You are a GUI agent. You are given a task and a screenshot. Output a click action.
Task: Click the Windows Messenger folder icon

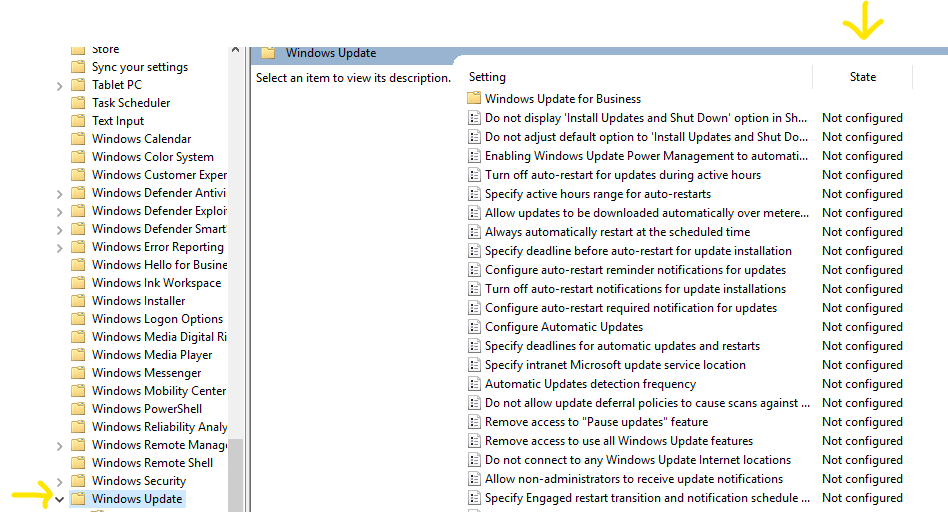(78, 373)
